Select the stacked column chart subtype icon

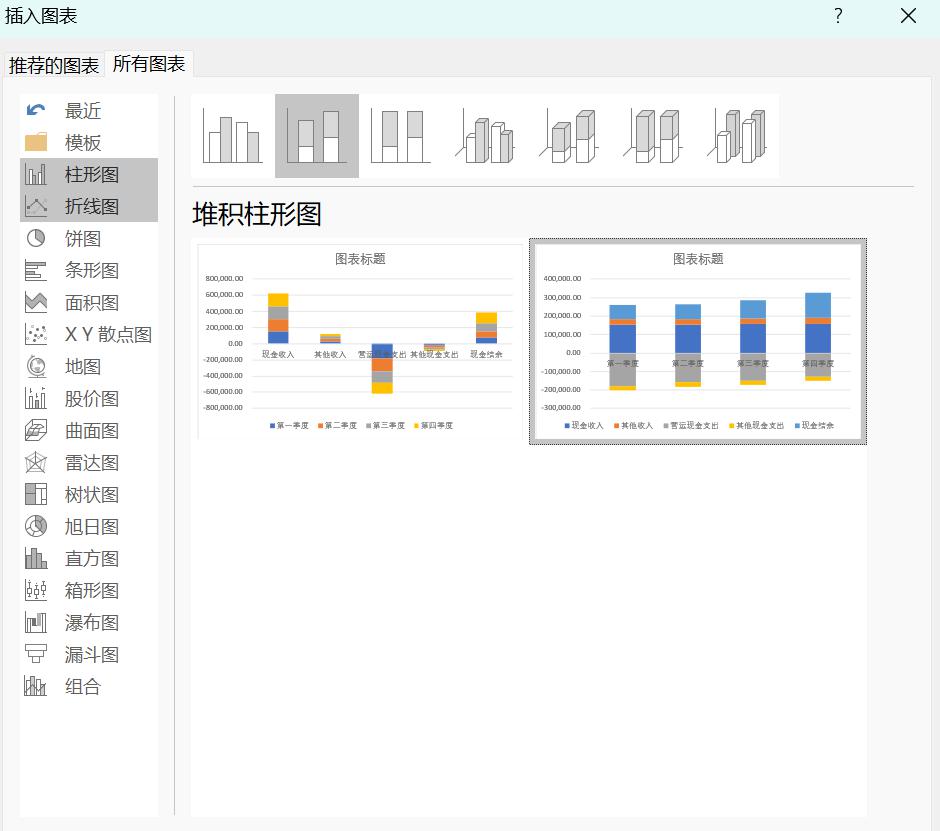click(x=317, y=136)
